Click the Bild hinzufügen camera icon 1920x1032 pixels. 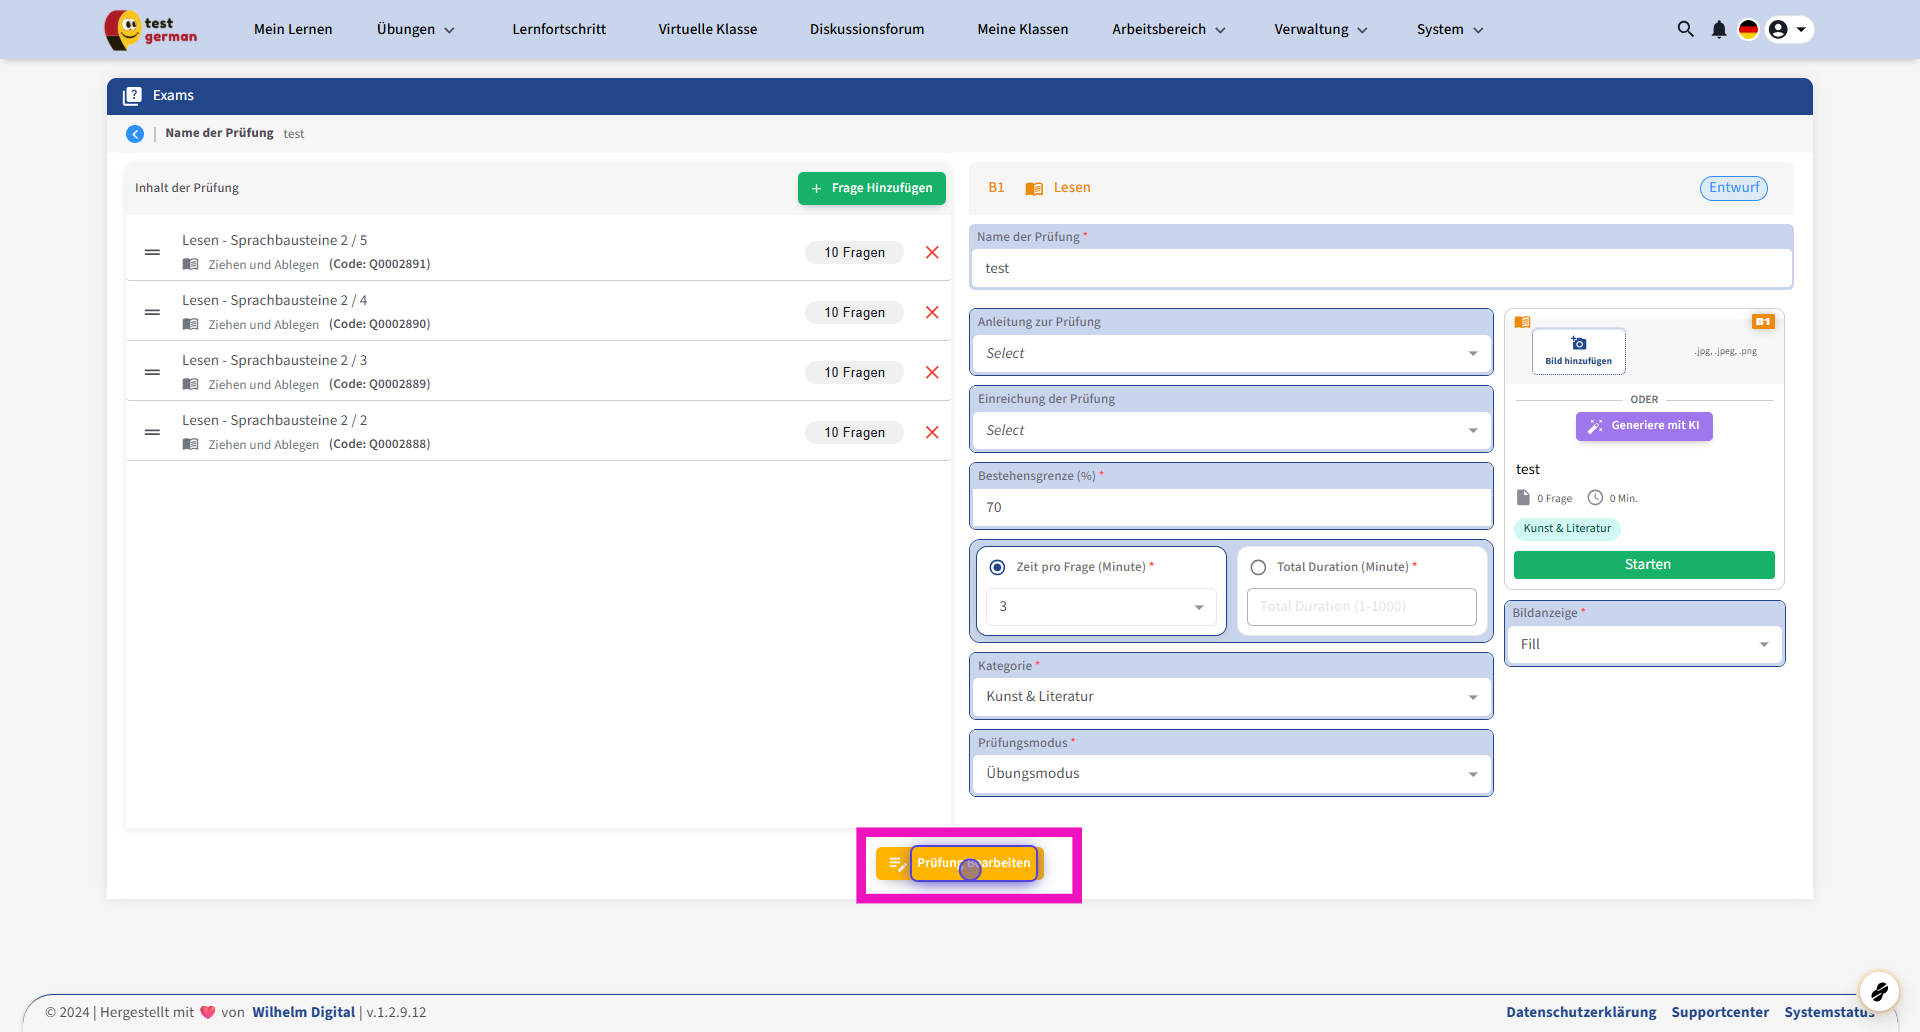pos(1578,344)
